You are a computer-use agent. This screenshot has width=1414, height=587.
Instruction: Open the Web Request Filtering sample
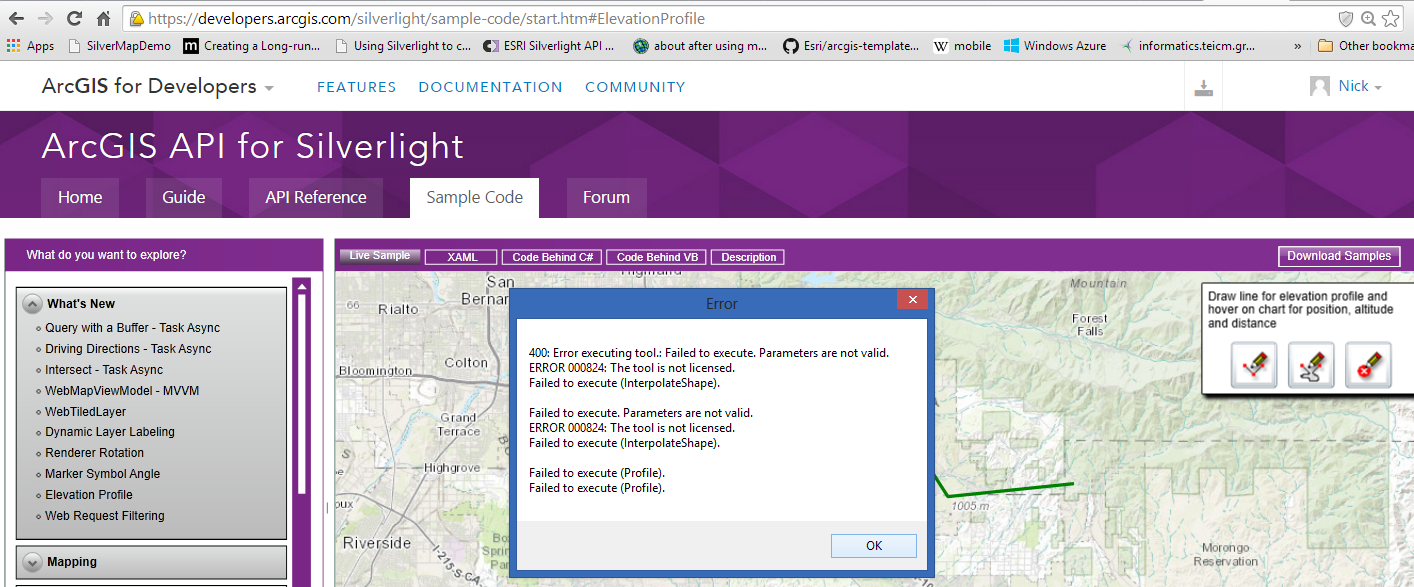105,516
